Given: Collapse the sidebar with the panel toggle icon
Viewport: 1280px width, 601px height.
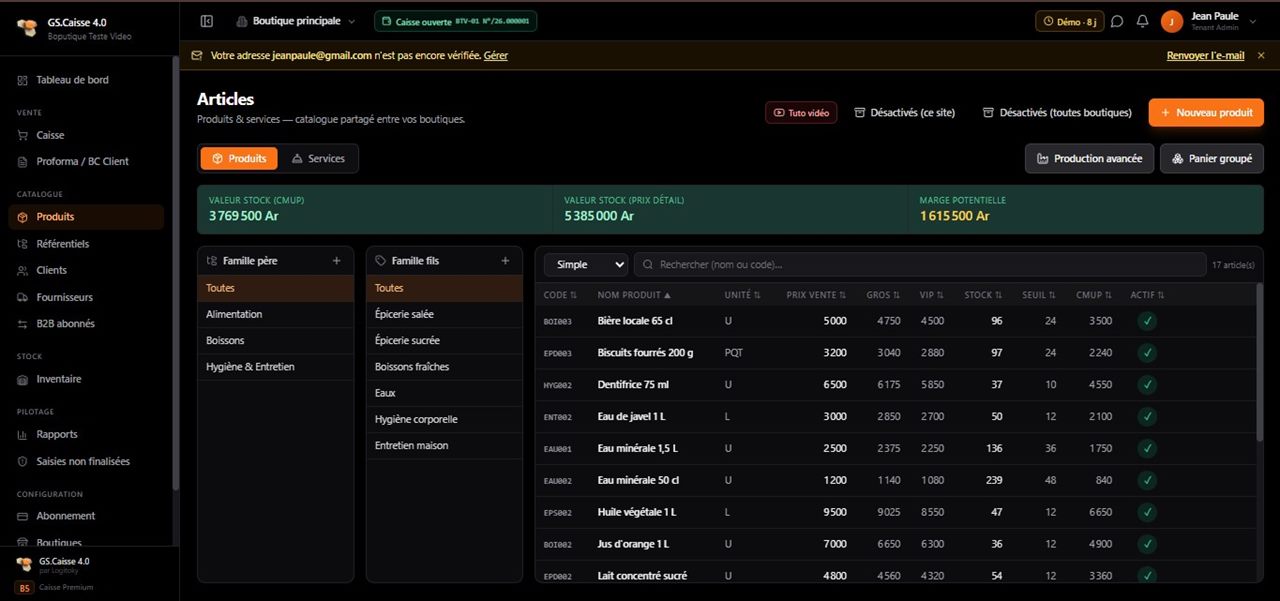Looking at the screenshot, I should 207,21.
